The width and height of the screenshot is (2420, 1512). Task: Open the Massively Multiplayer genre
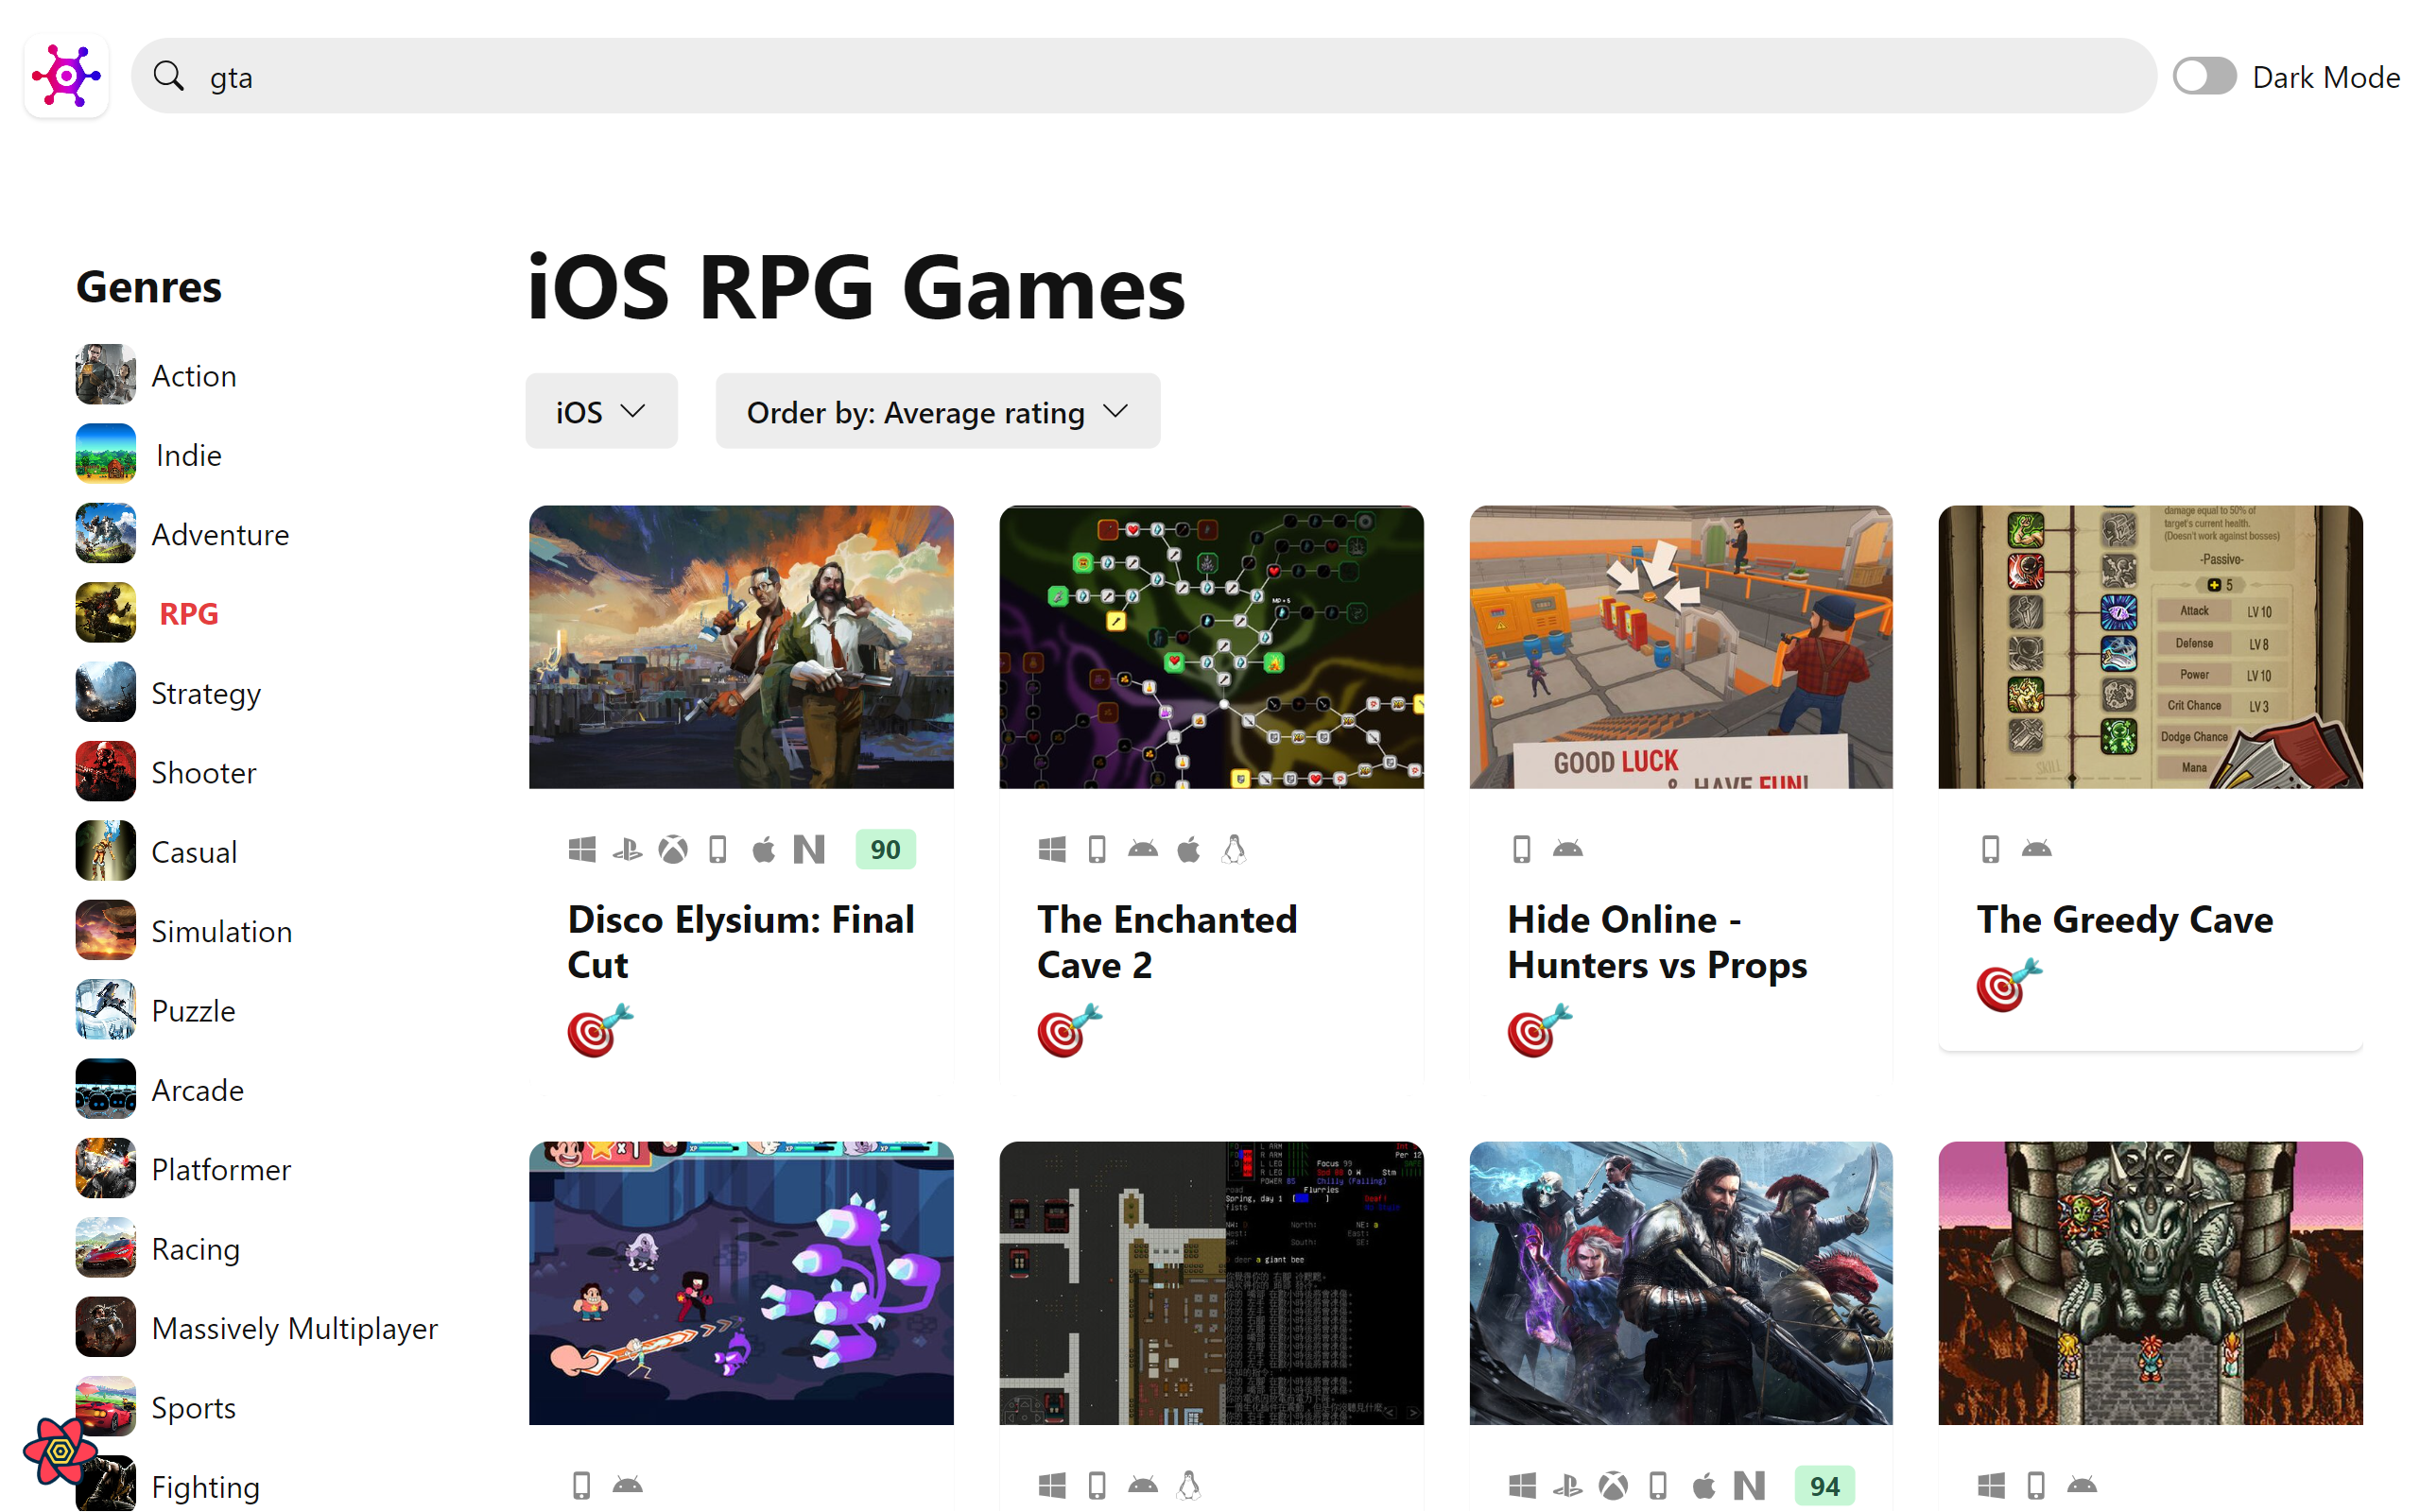(x=295, y=1328)
